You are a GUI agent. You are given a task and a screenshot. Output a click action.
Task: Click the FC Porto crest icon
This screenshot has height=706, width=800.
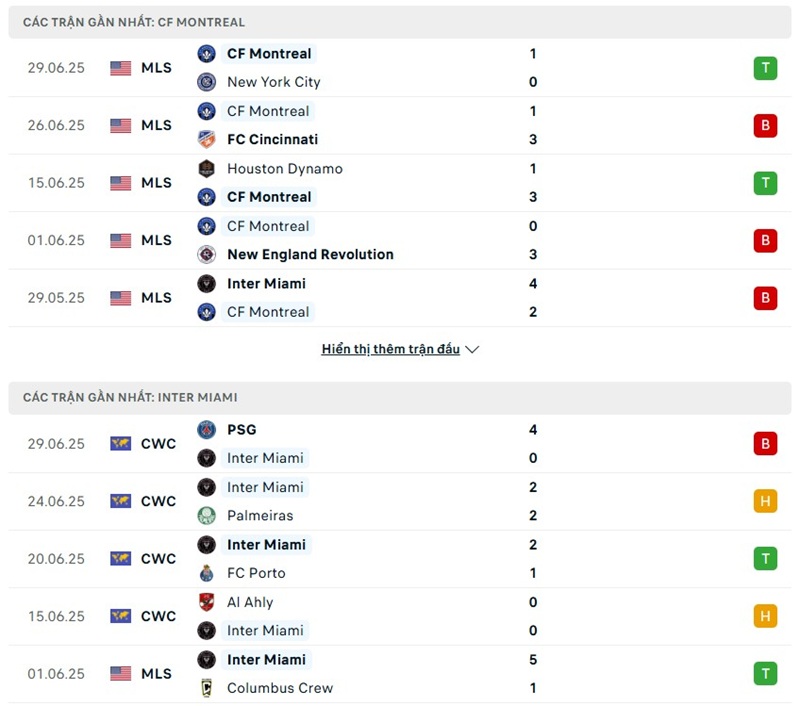(206, 573)
